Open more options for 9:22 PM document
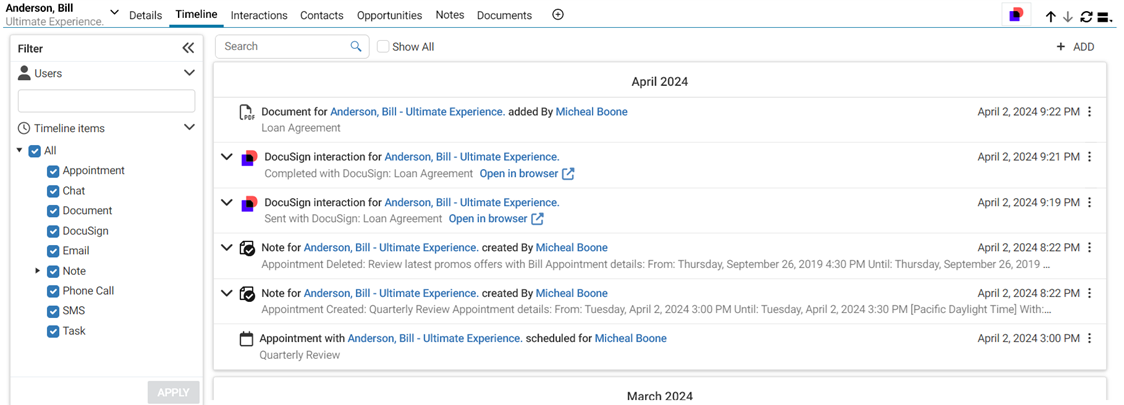Screen dimensions: 1124x405 [1090, 112]
